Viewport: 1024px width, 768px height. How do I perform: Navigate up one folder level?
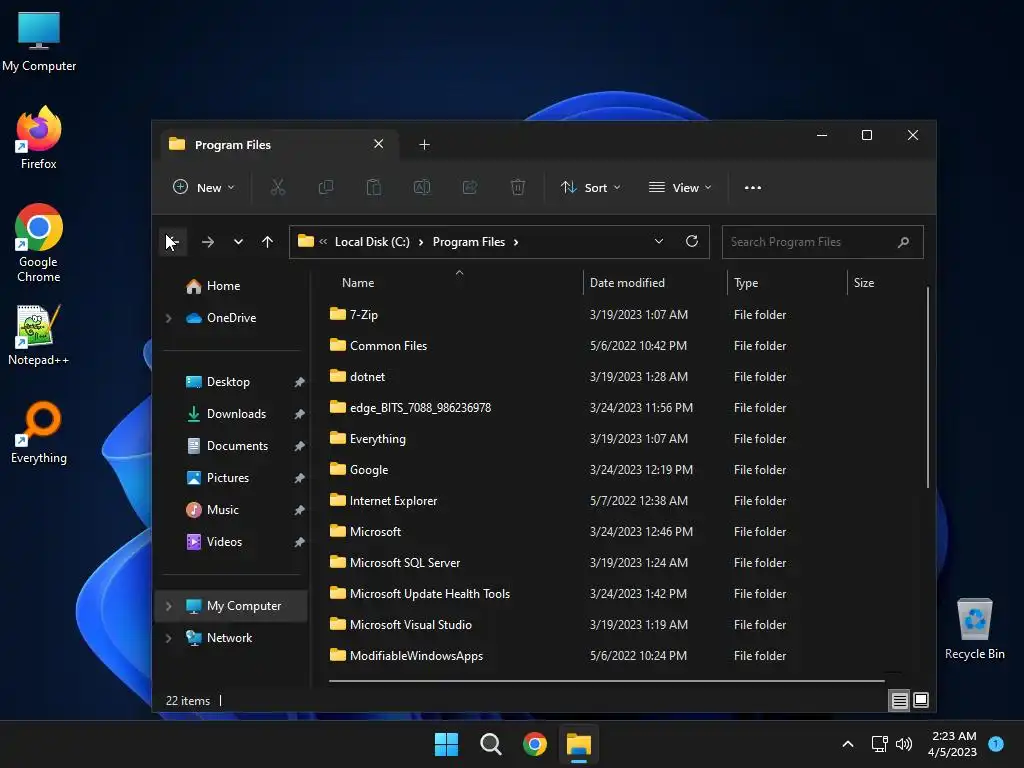(x=267, y=242)
